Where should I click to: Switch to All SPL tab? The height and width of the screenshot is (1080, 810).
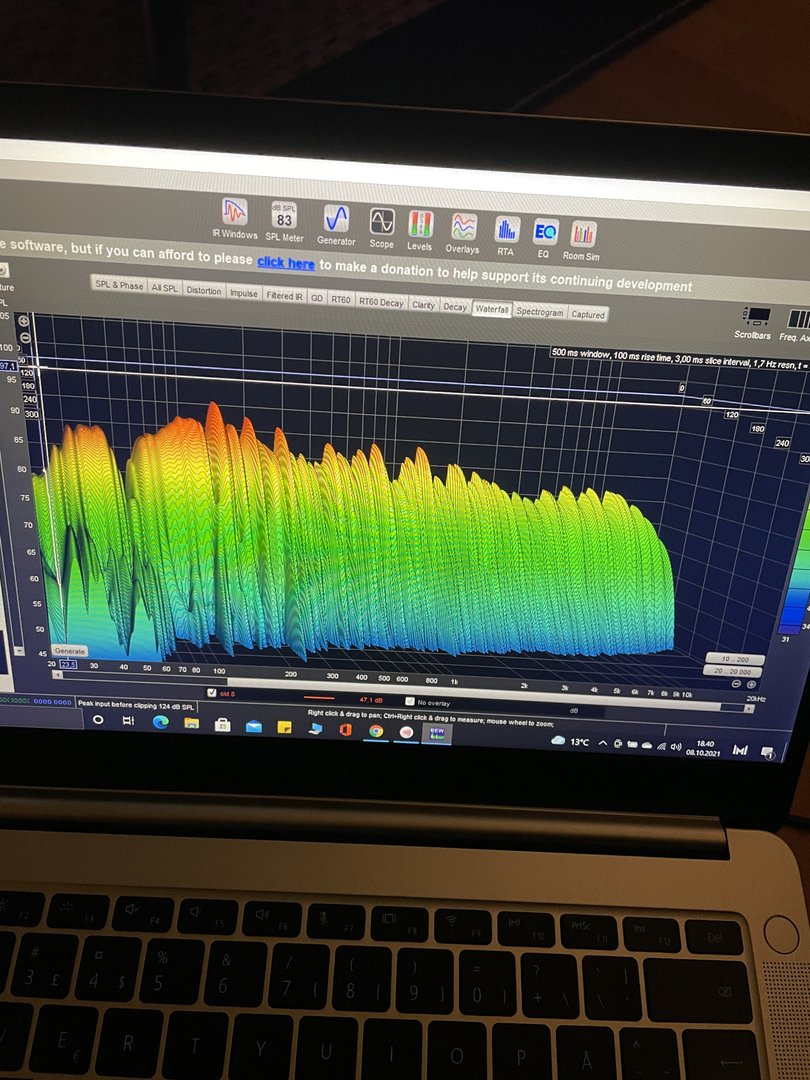165,288
